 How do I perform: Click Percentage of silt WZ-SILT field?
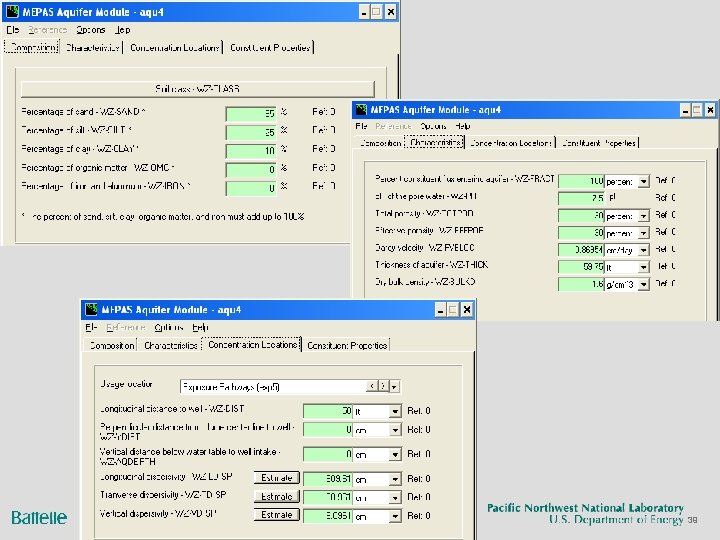pyautogui.click(x=251, y=132)
